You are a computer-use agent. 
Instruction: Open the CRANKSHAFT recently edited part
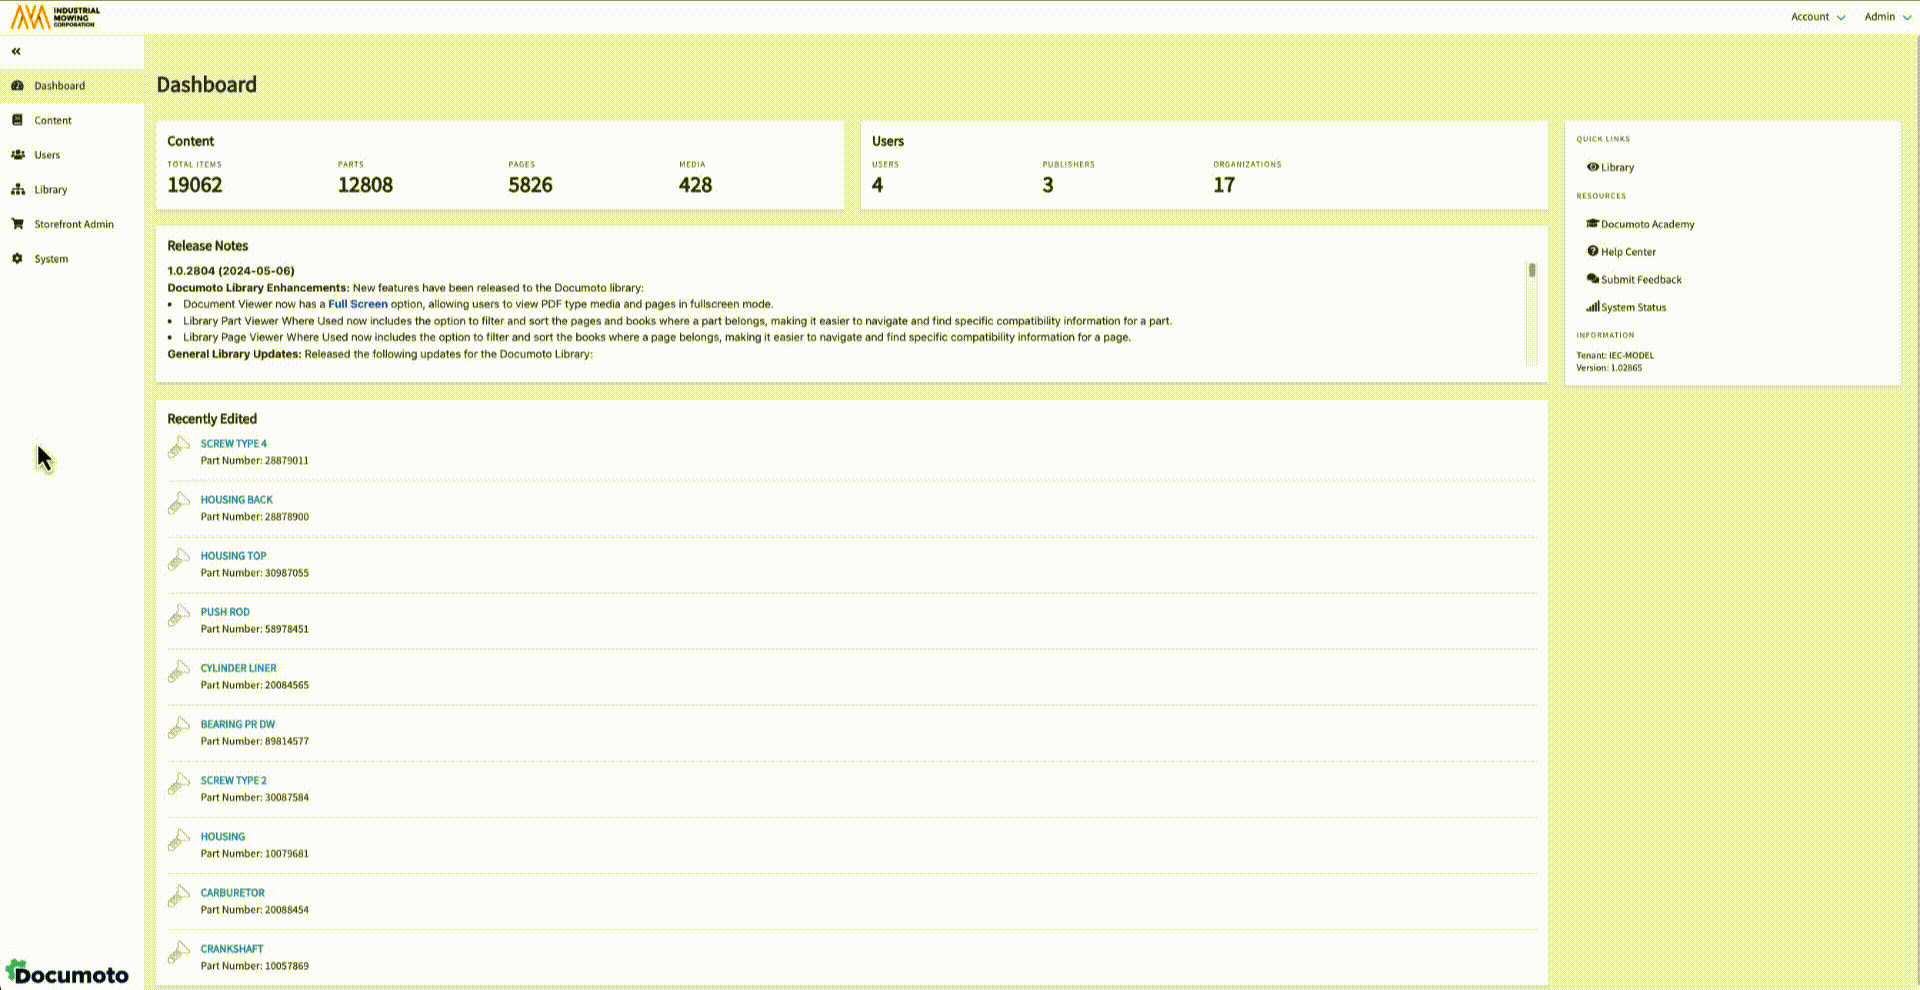click(232, 949)
